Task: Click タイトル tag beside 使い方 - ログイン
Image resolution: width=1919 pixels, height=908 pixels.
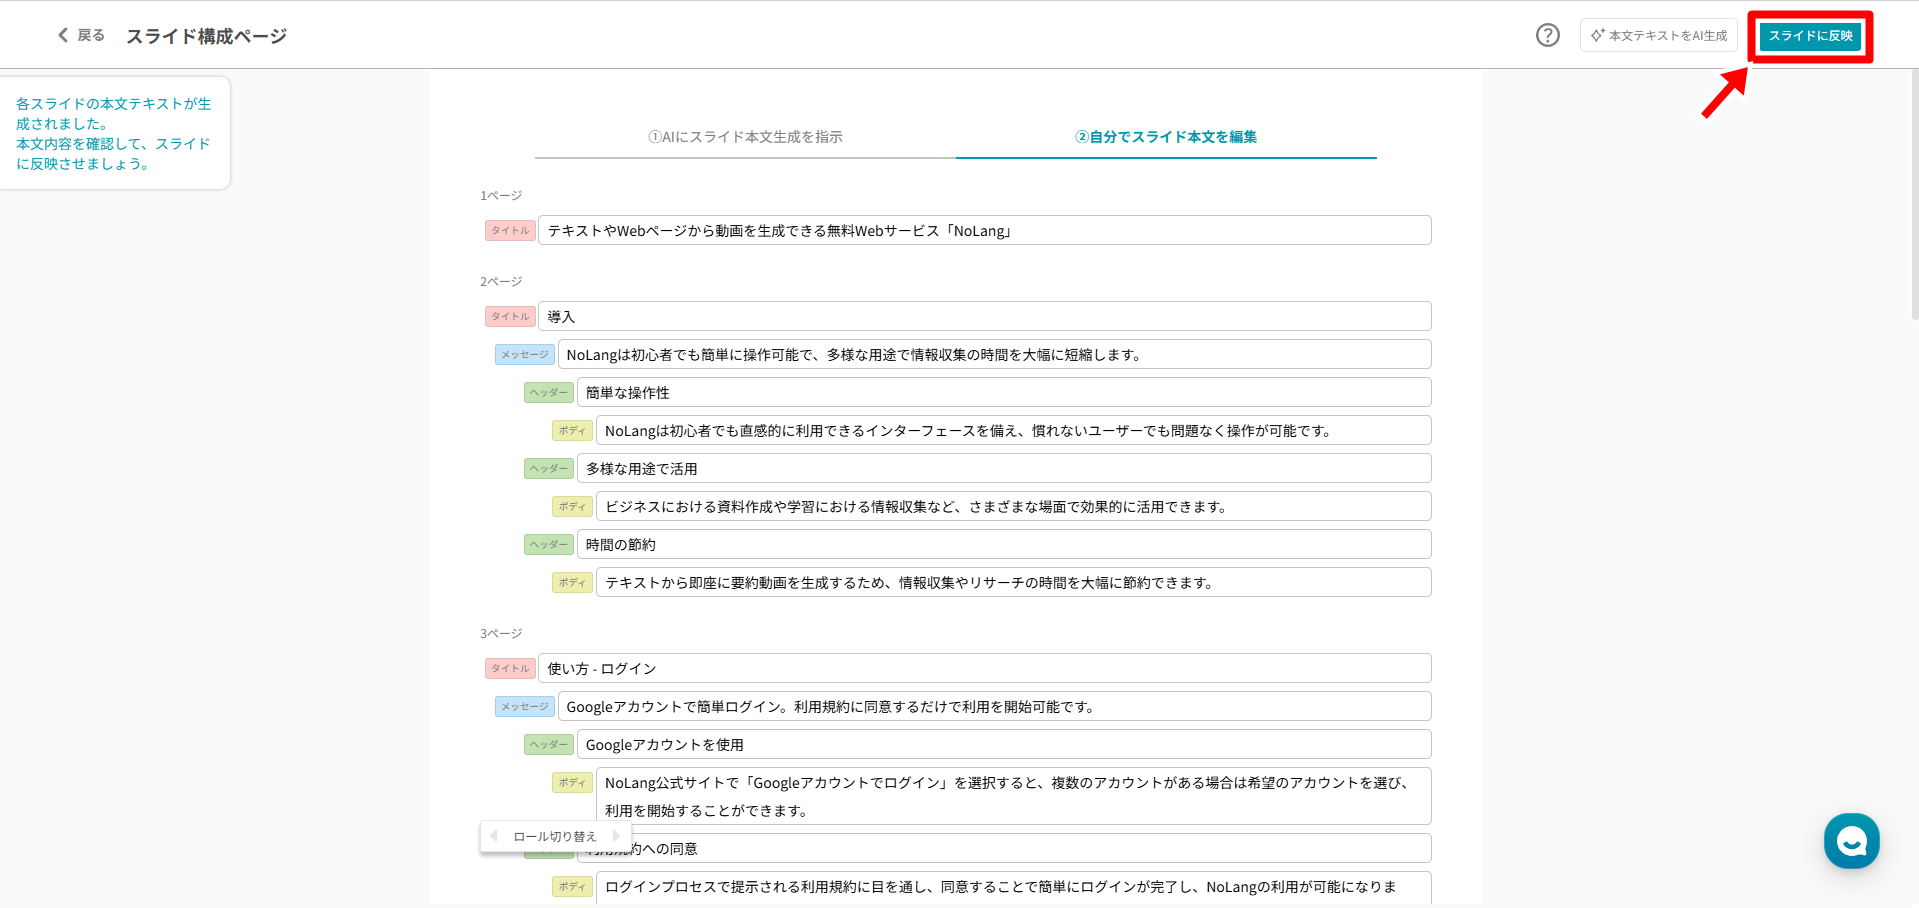Action: pyautogui.click(x=510, y=668)
